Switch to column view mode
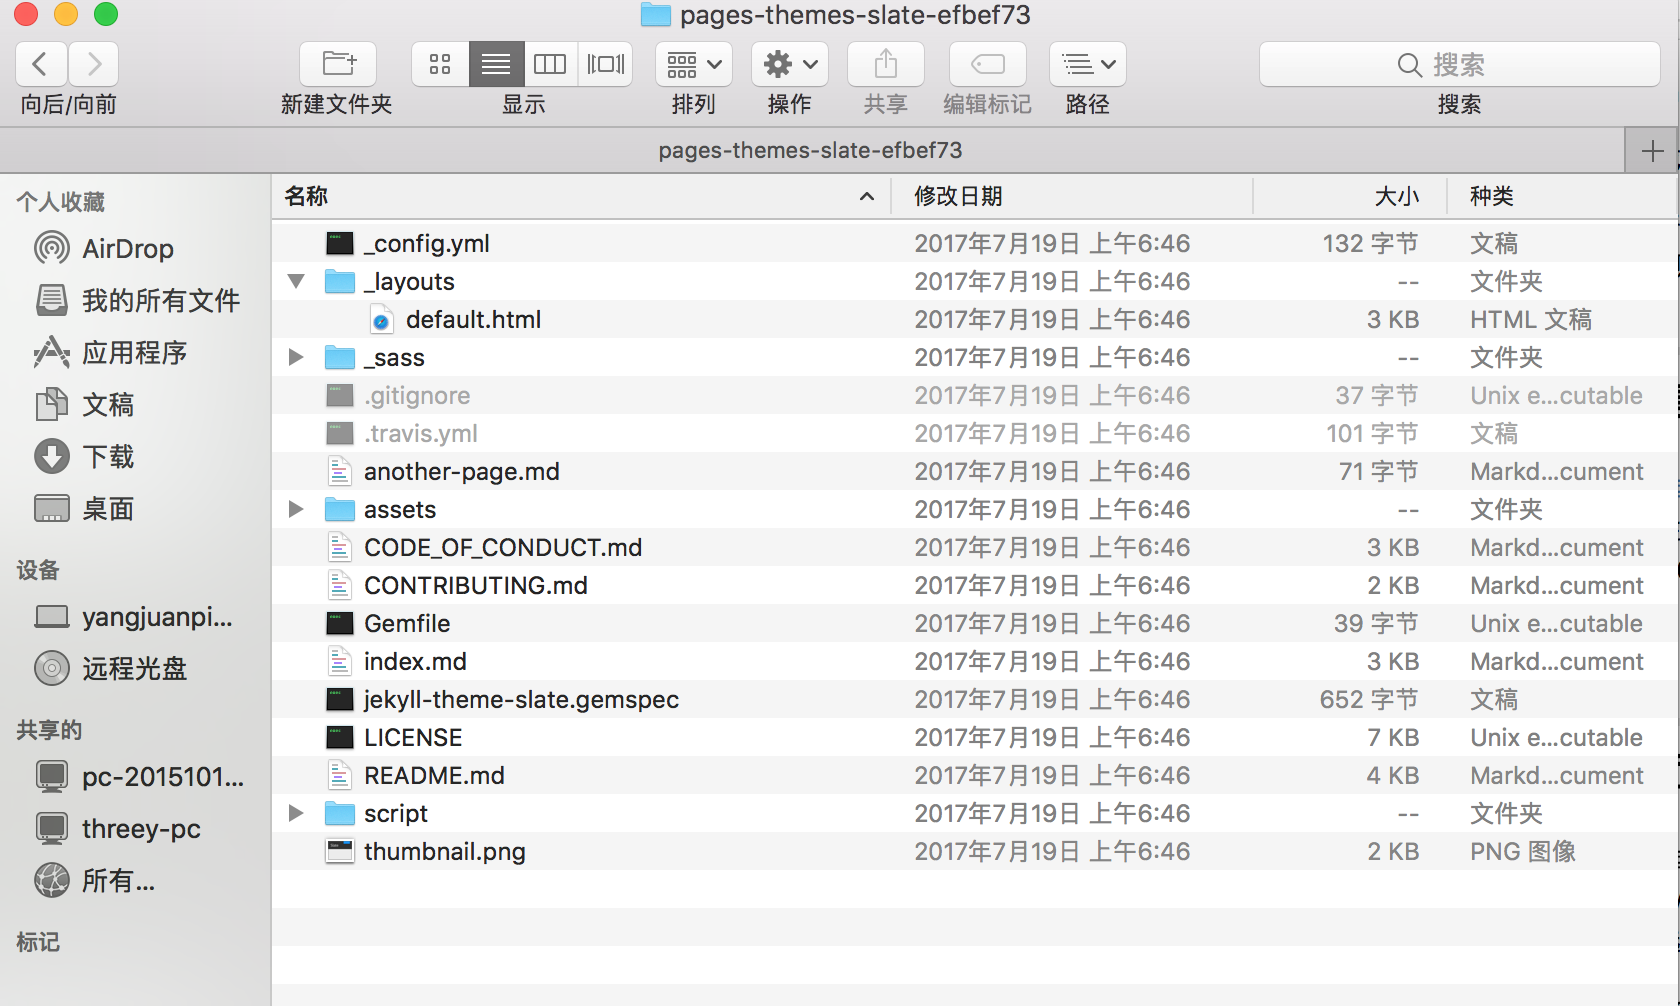1680x1006 pixels. (x=550, y=65)
